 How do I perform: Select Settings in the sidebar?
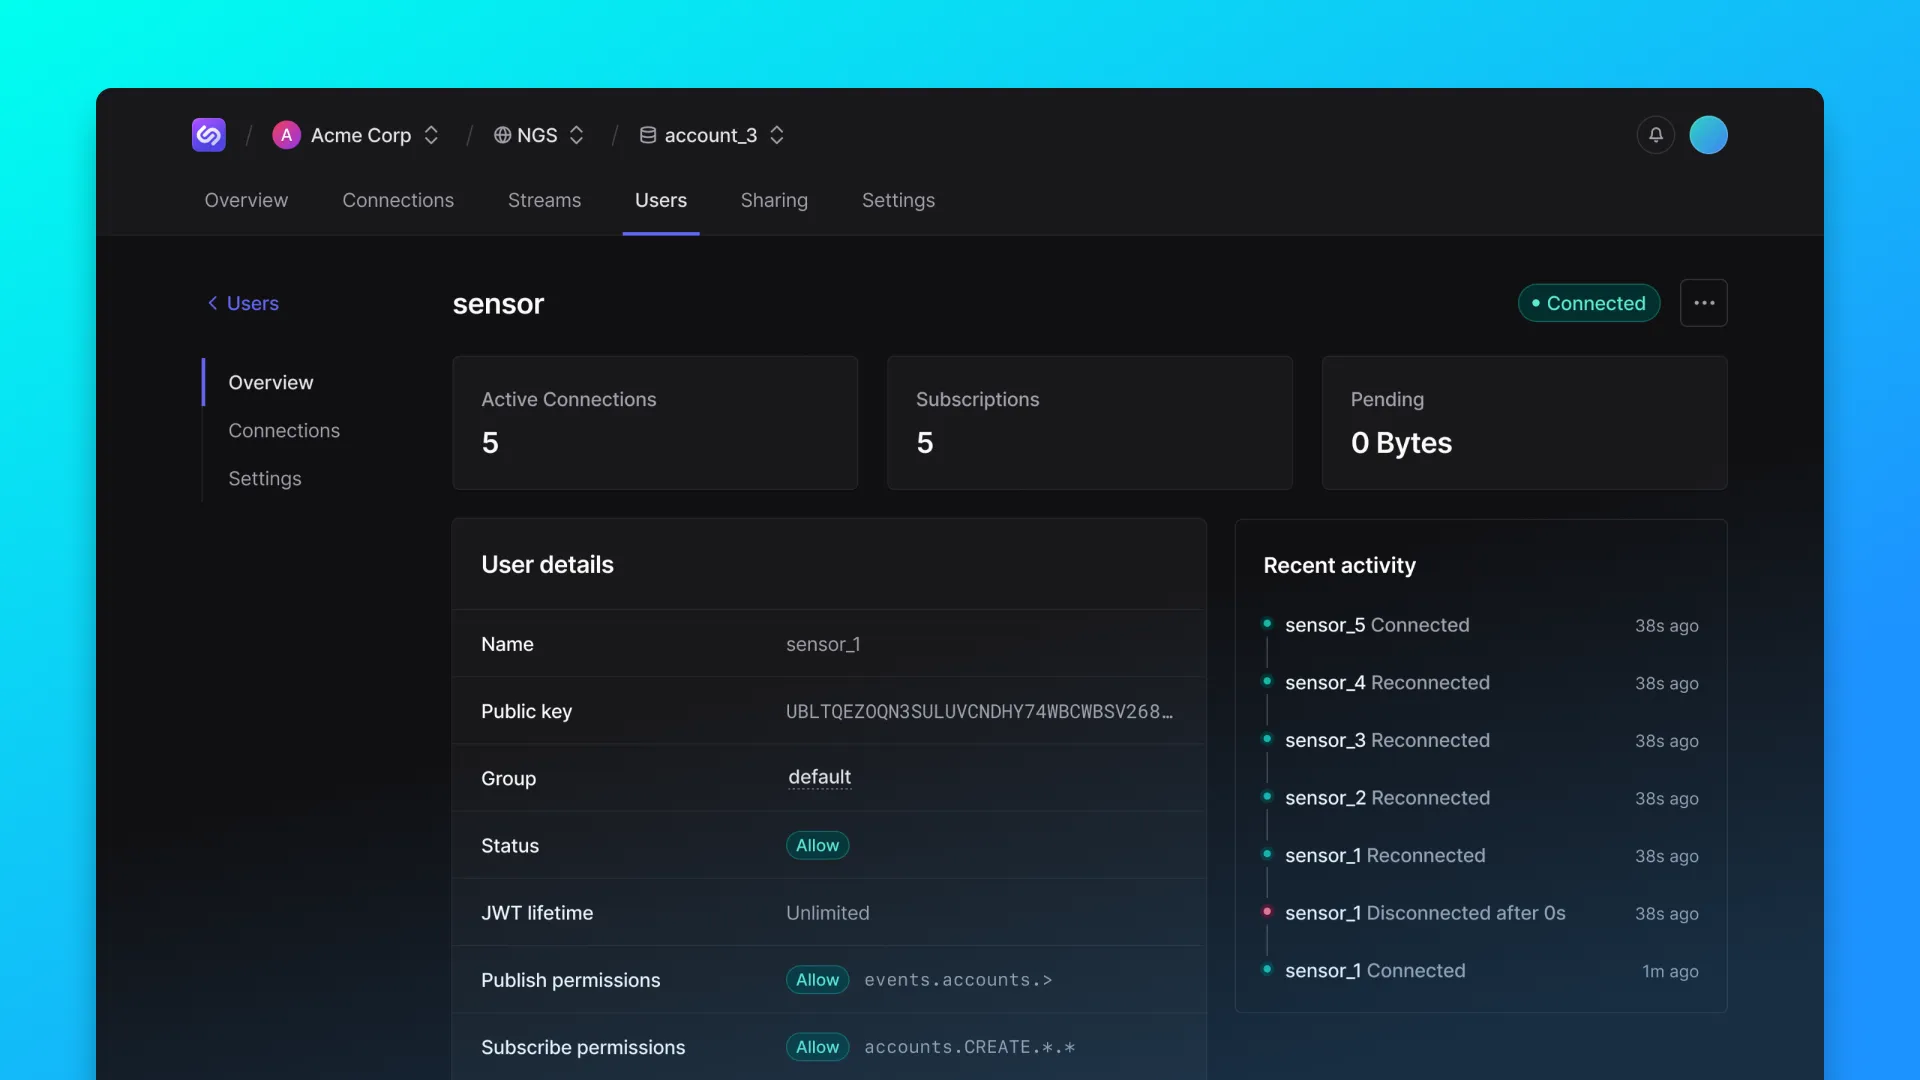point(265,478)
